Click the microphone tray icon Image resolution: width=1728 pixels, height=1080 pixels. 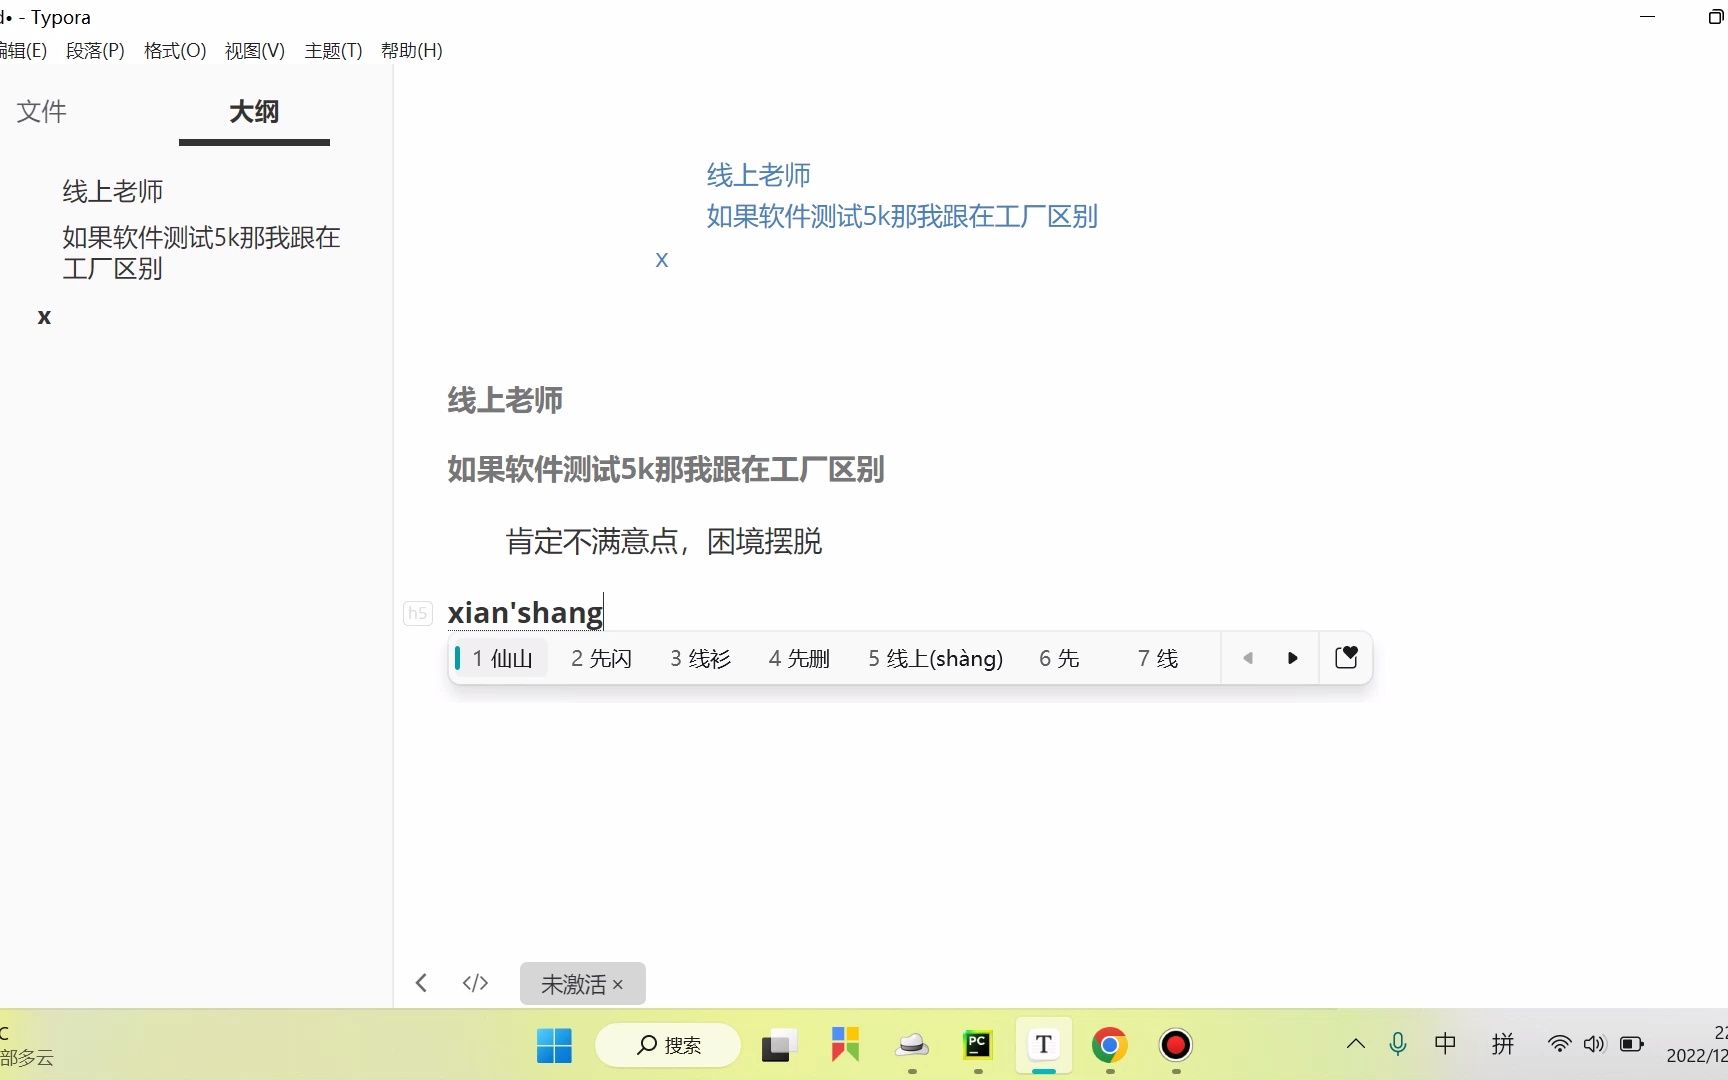(x=1398, y=1044)
